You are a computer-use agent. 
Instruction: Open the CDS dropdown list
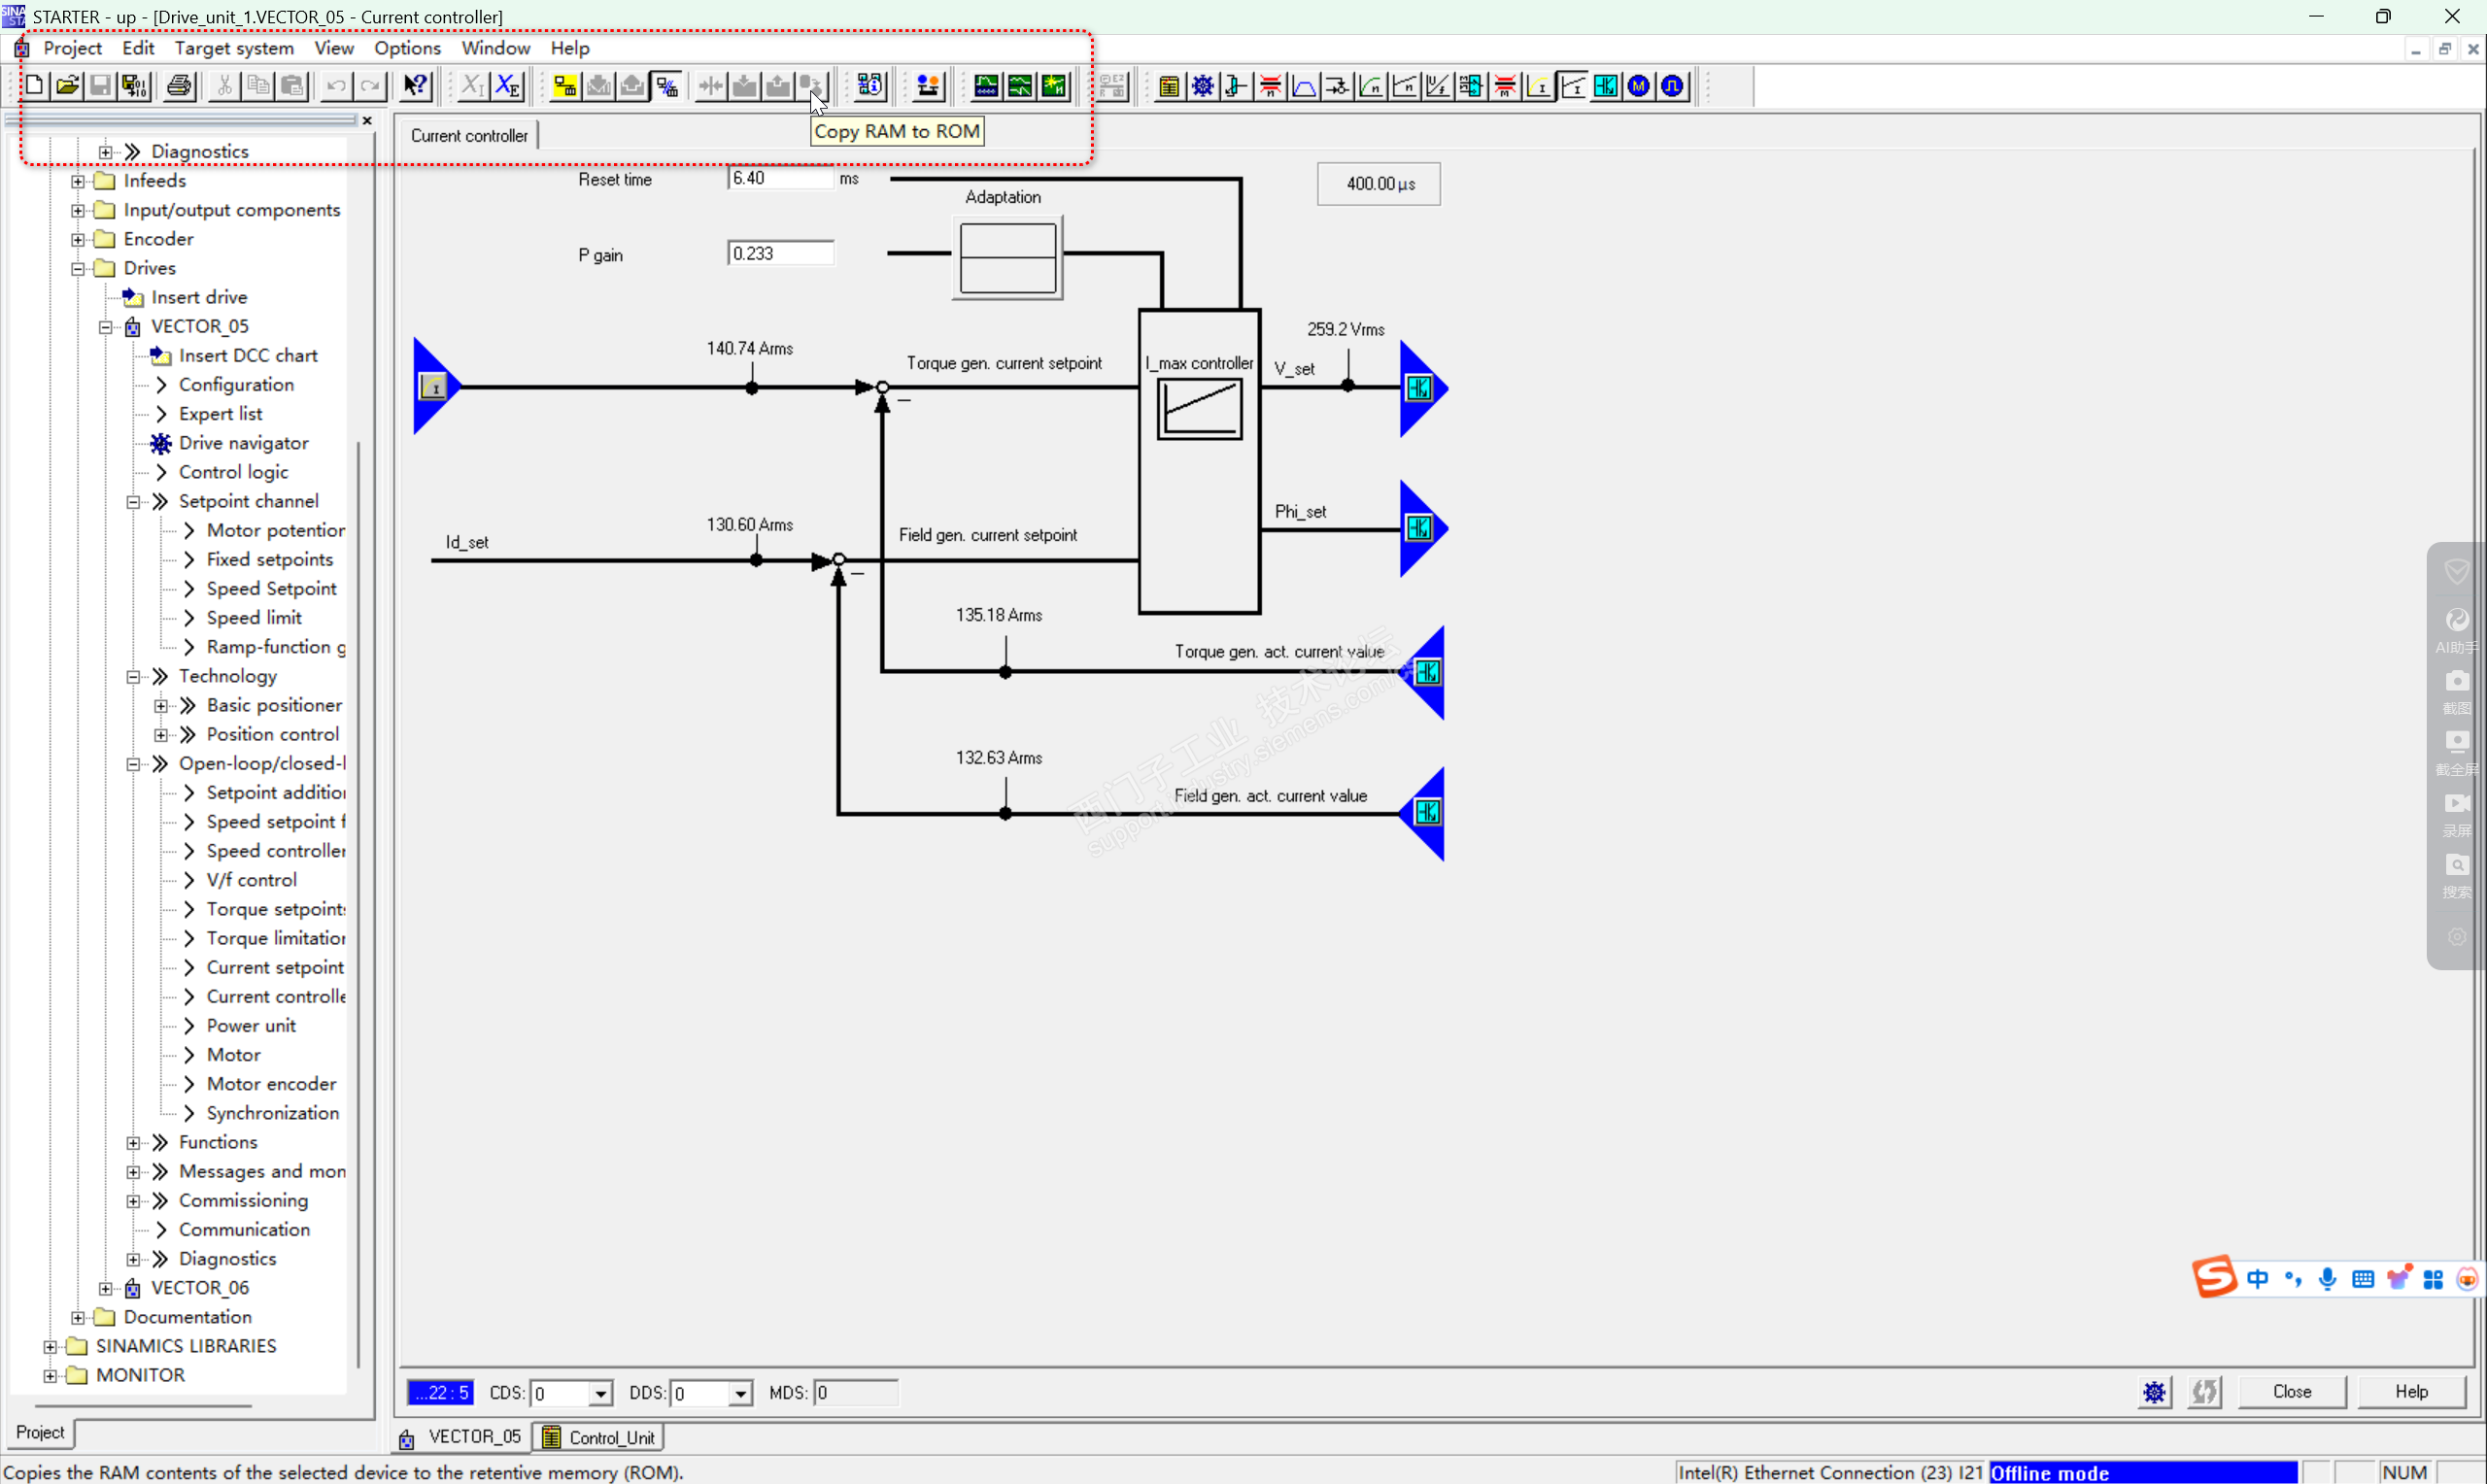[x=599, y=1393]
